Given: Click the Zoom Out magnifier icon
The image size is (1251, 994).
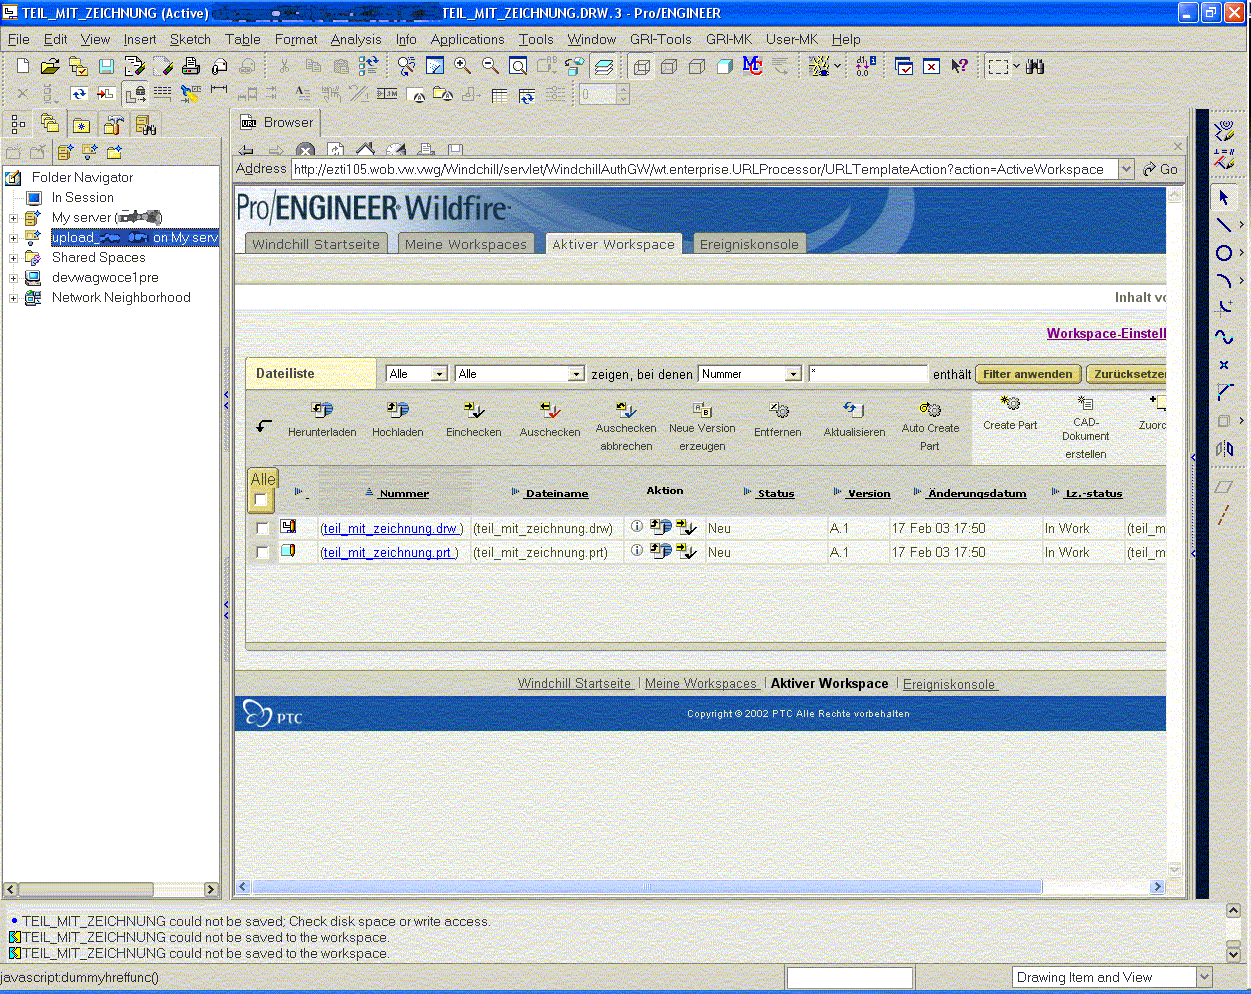Looking at the screenshot, I should pyautogui.click(x=490, y=66).
